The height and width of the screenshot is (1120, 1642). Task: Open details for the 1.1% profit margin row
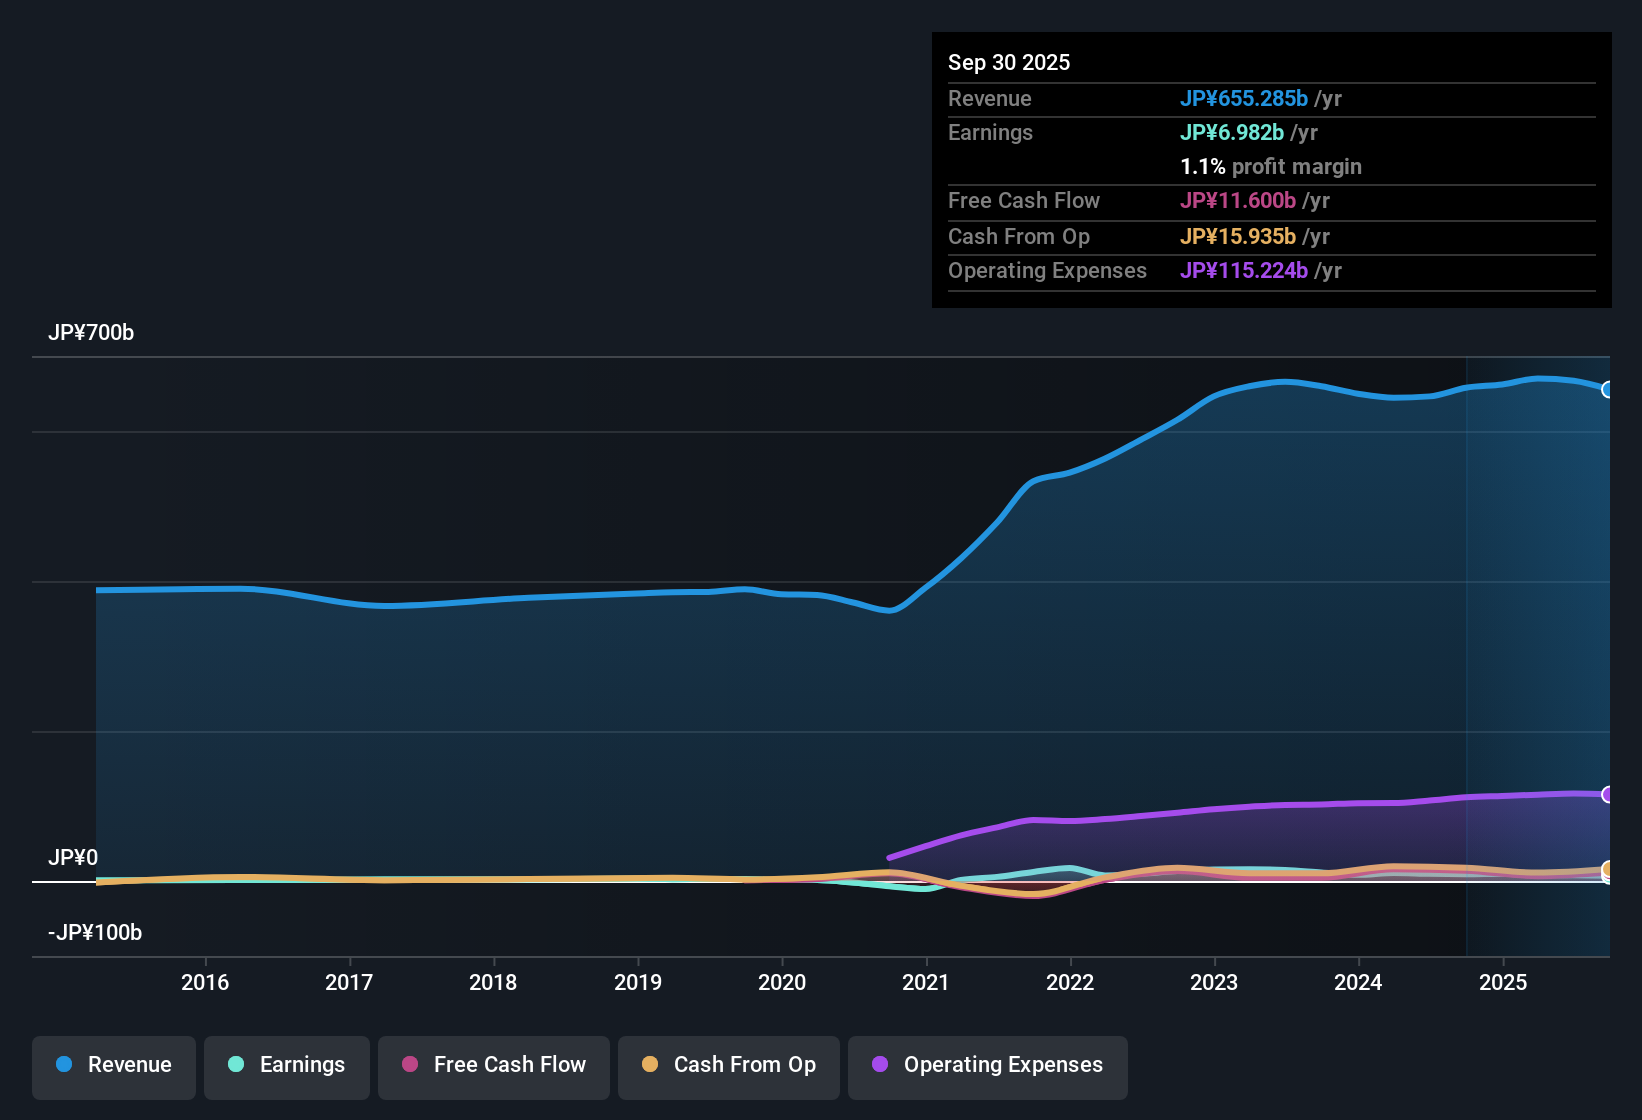(1271, 167)
